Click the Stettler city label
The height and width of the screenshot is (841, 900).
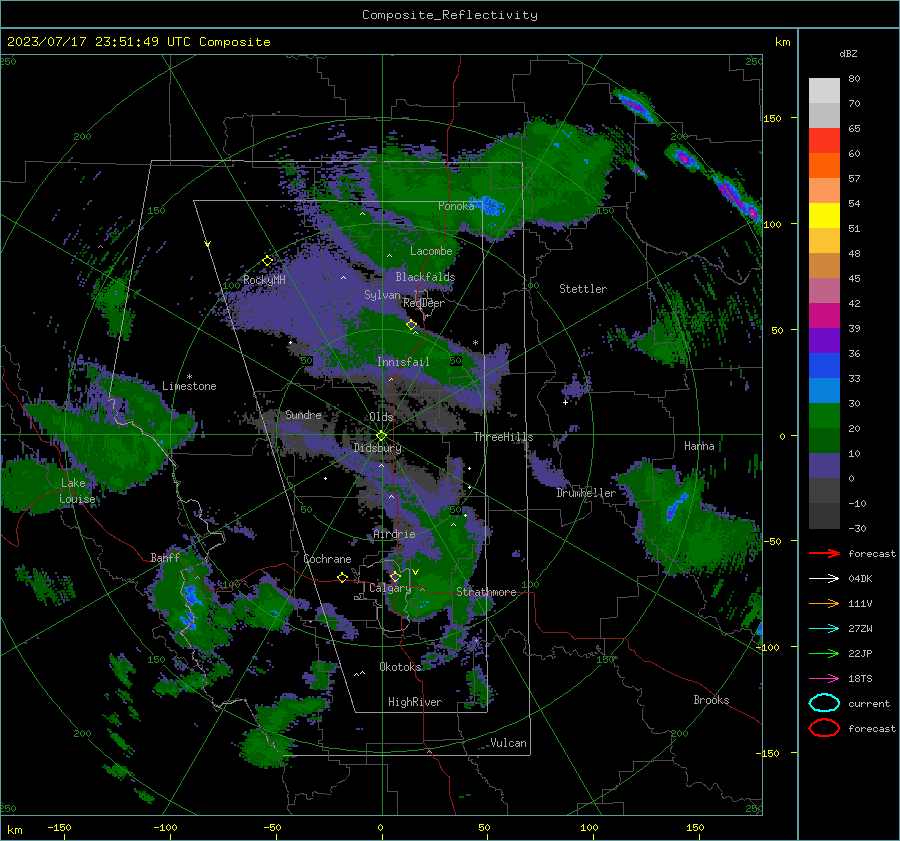(x=583, y=289)
